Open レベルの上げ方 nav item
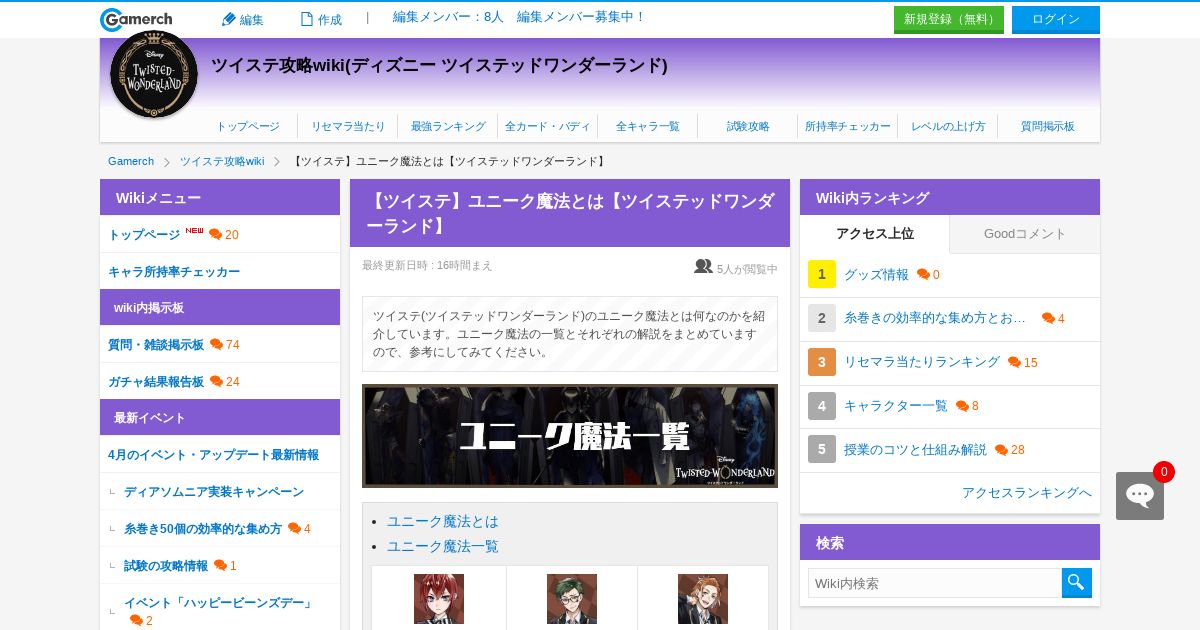 click(948, 126)
